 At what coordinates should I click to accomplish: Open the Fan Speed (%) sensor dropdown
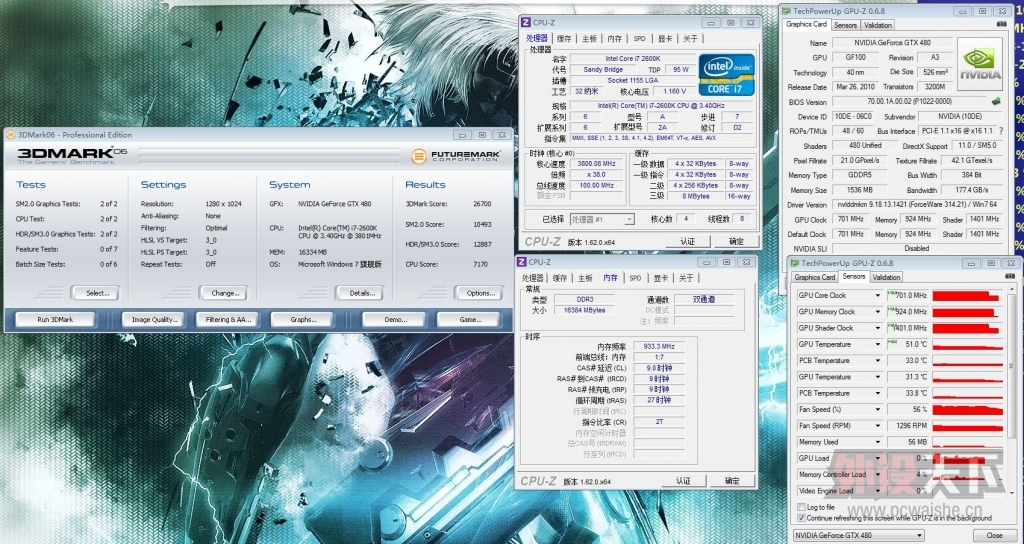coord(878,409)
